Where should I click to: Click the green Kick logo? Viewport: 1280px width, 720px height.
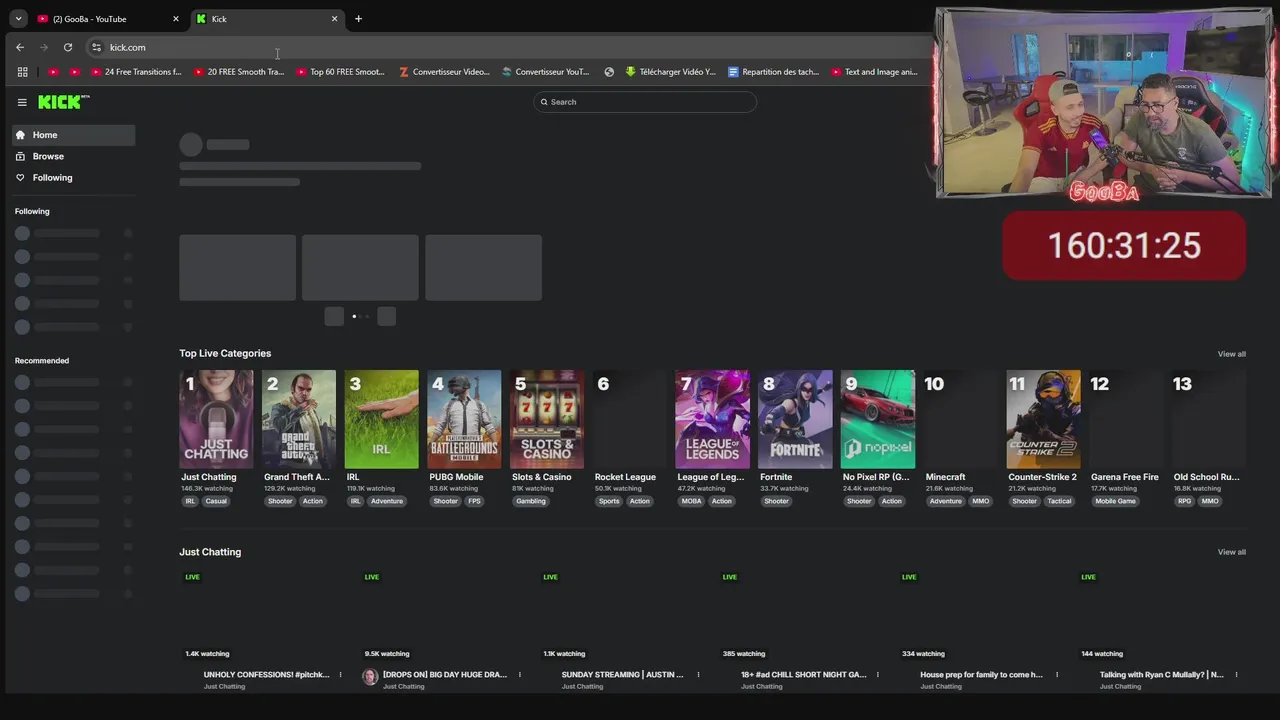[63, 102]
